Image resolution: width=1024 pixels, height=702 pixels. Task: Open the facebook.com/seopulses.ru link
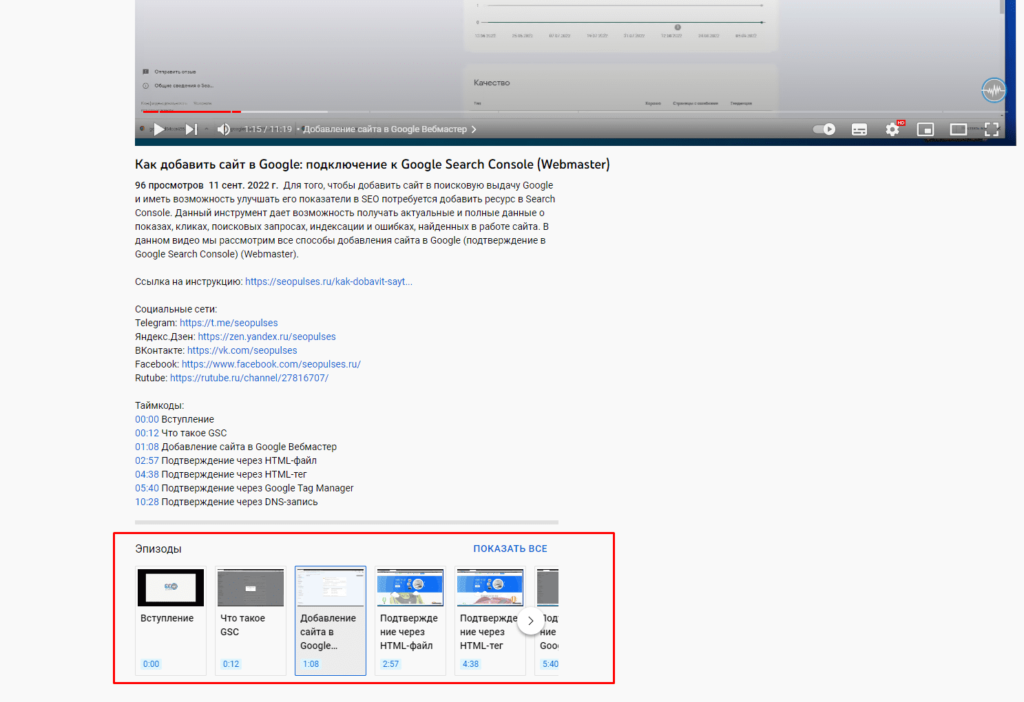pos(271,364)
